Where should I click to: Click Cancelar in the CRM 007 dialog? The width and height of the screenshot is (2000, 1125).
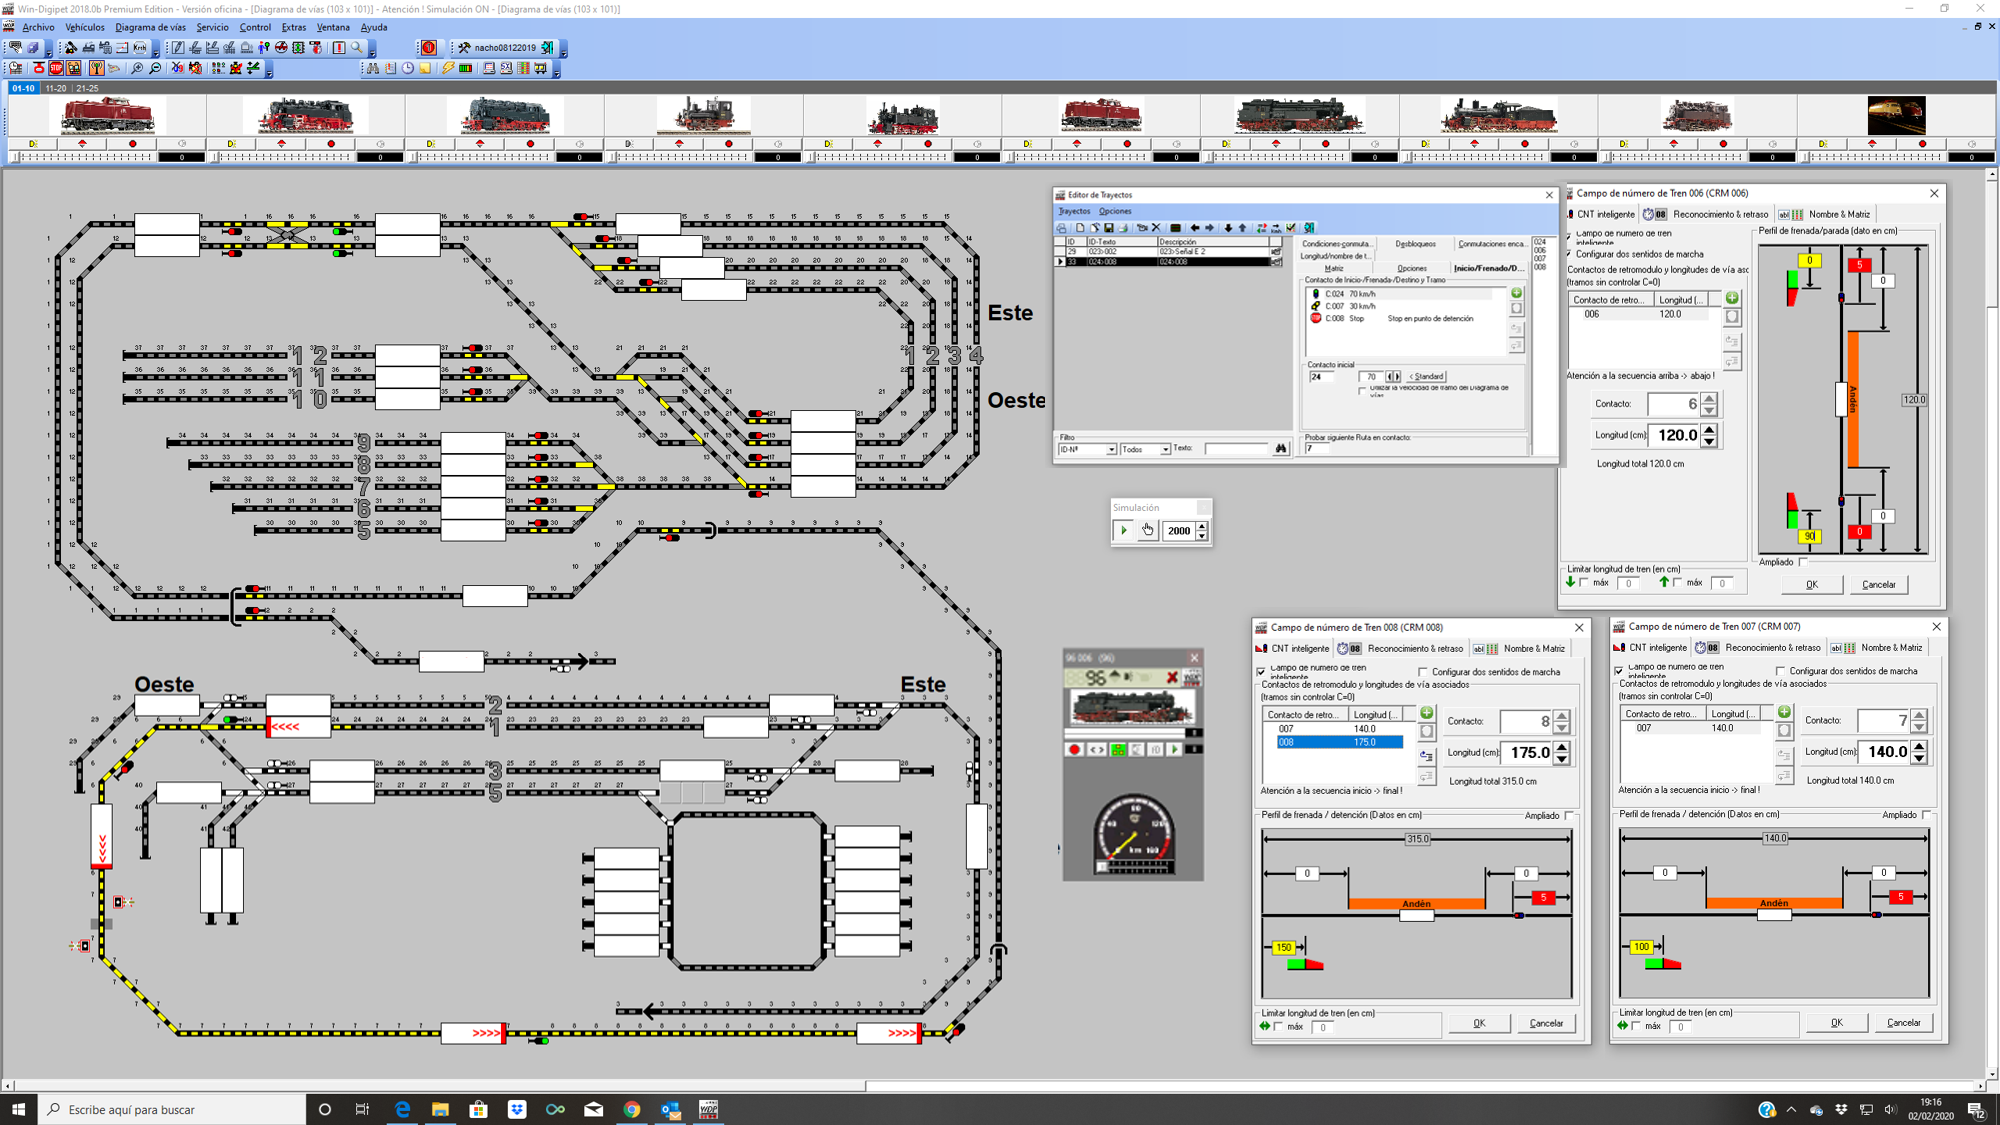pos(1903,1023)
